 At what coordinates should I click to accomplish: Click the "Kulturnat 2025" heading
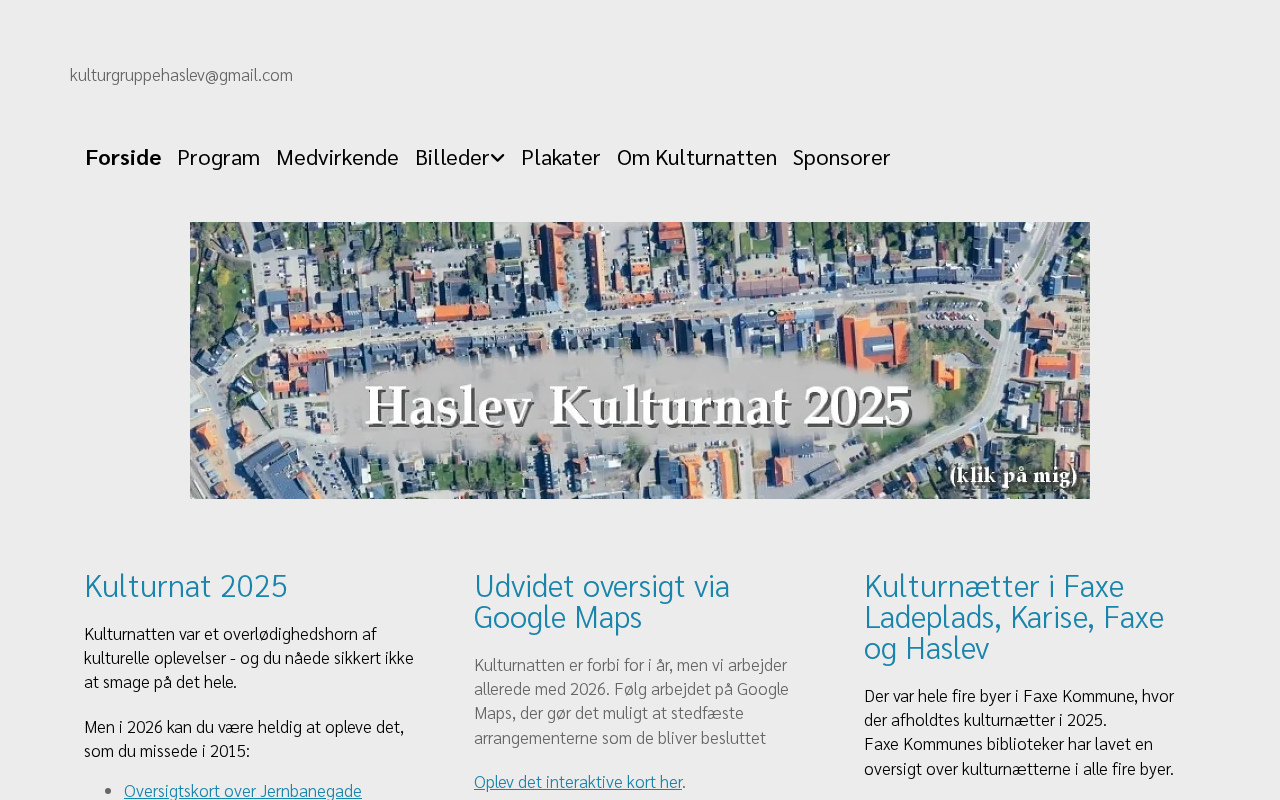click(186, 585)
